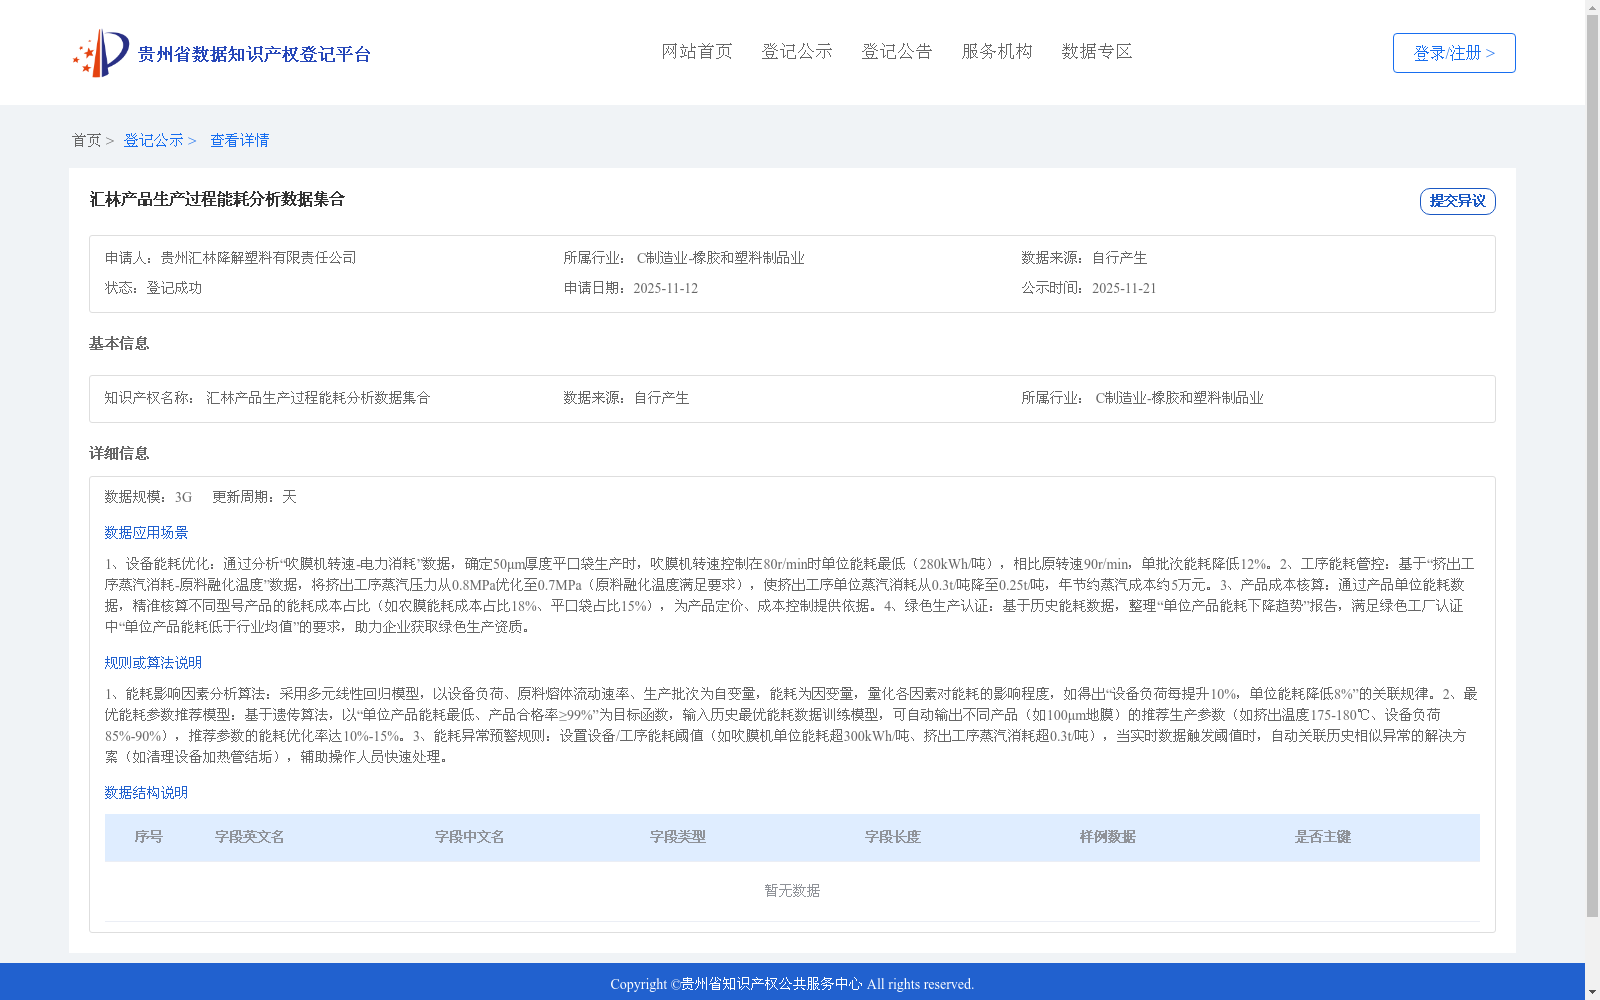Click 规则或算法说明 subsection label

click(153, 663)
